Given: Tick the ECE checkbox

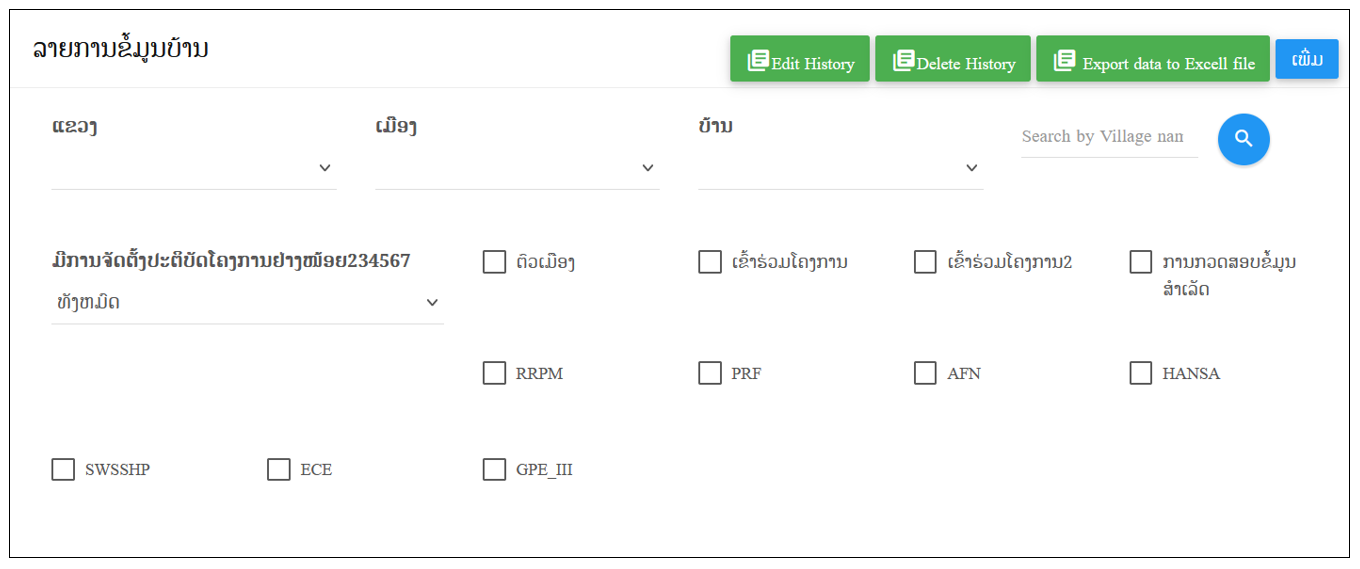Looking at the screenshot, I should tap(279, 469).
